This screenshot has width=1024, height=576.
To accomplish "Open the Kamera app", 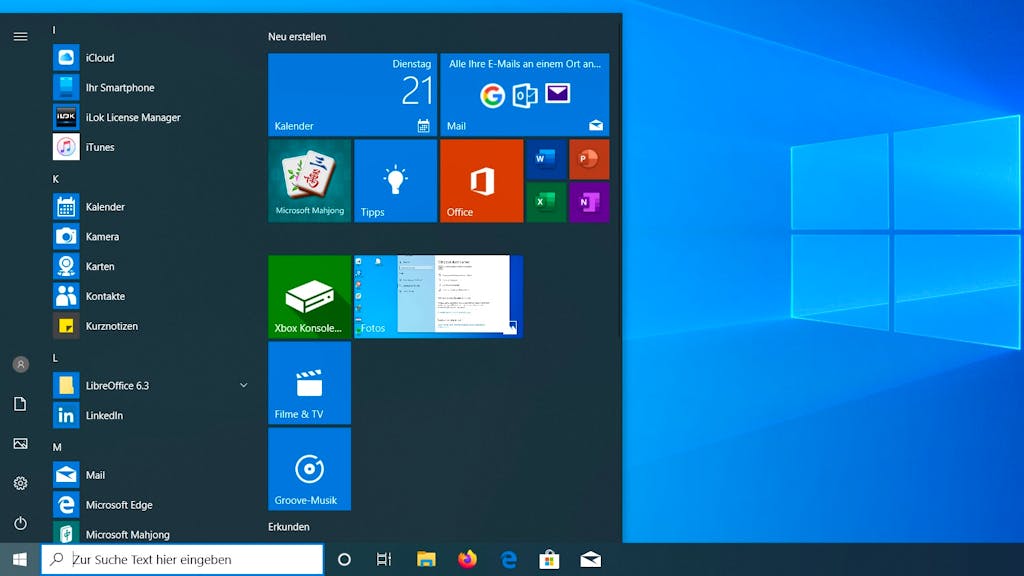I will (x=150, y=236).
